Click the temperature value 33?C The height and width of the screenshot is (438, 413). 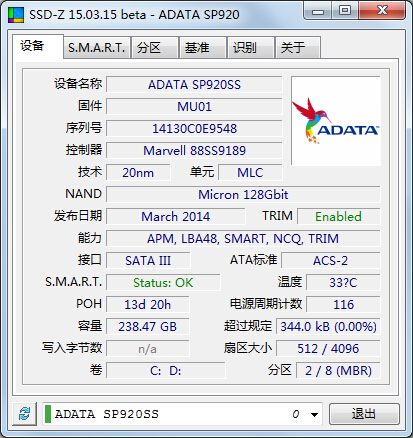pyautogui.click(x=343, y=283)
